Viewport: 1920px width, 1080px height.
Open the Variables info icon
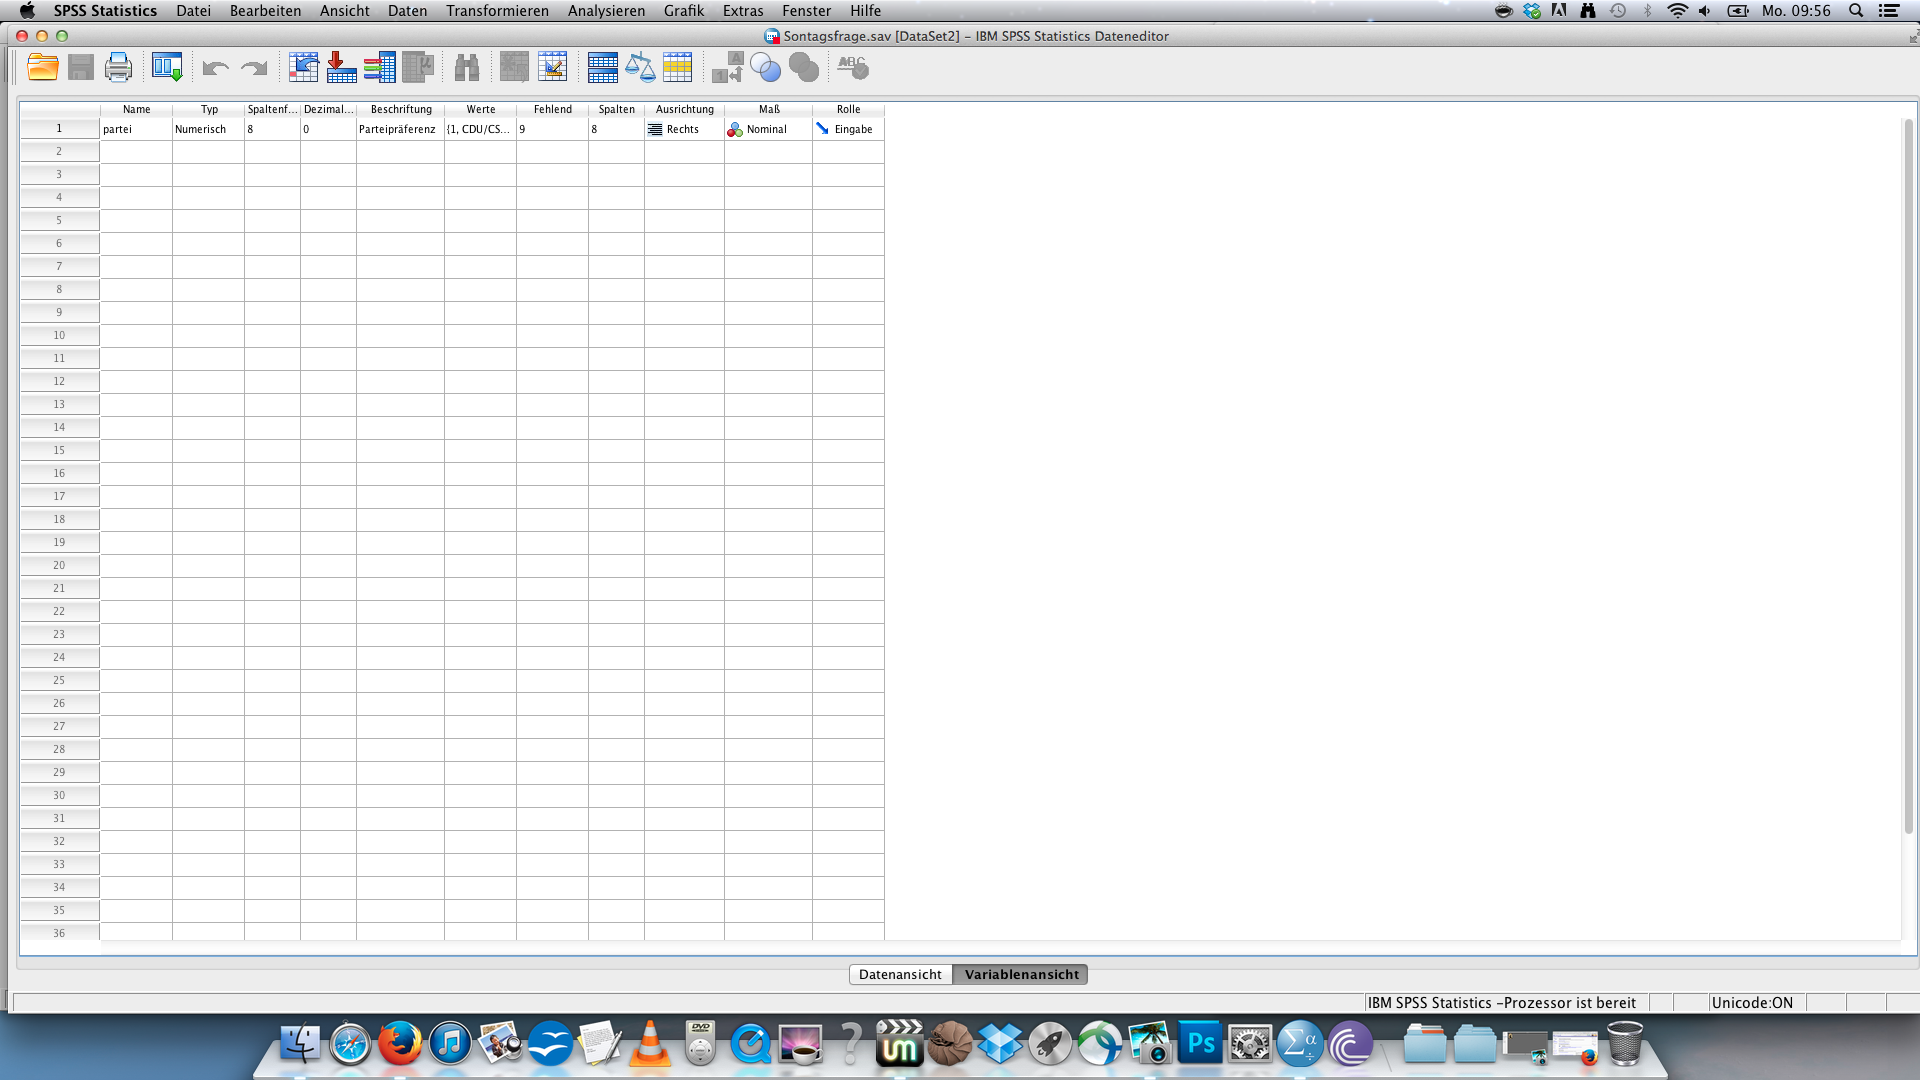pos(379,68)
